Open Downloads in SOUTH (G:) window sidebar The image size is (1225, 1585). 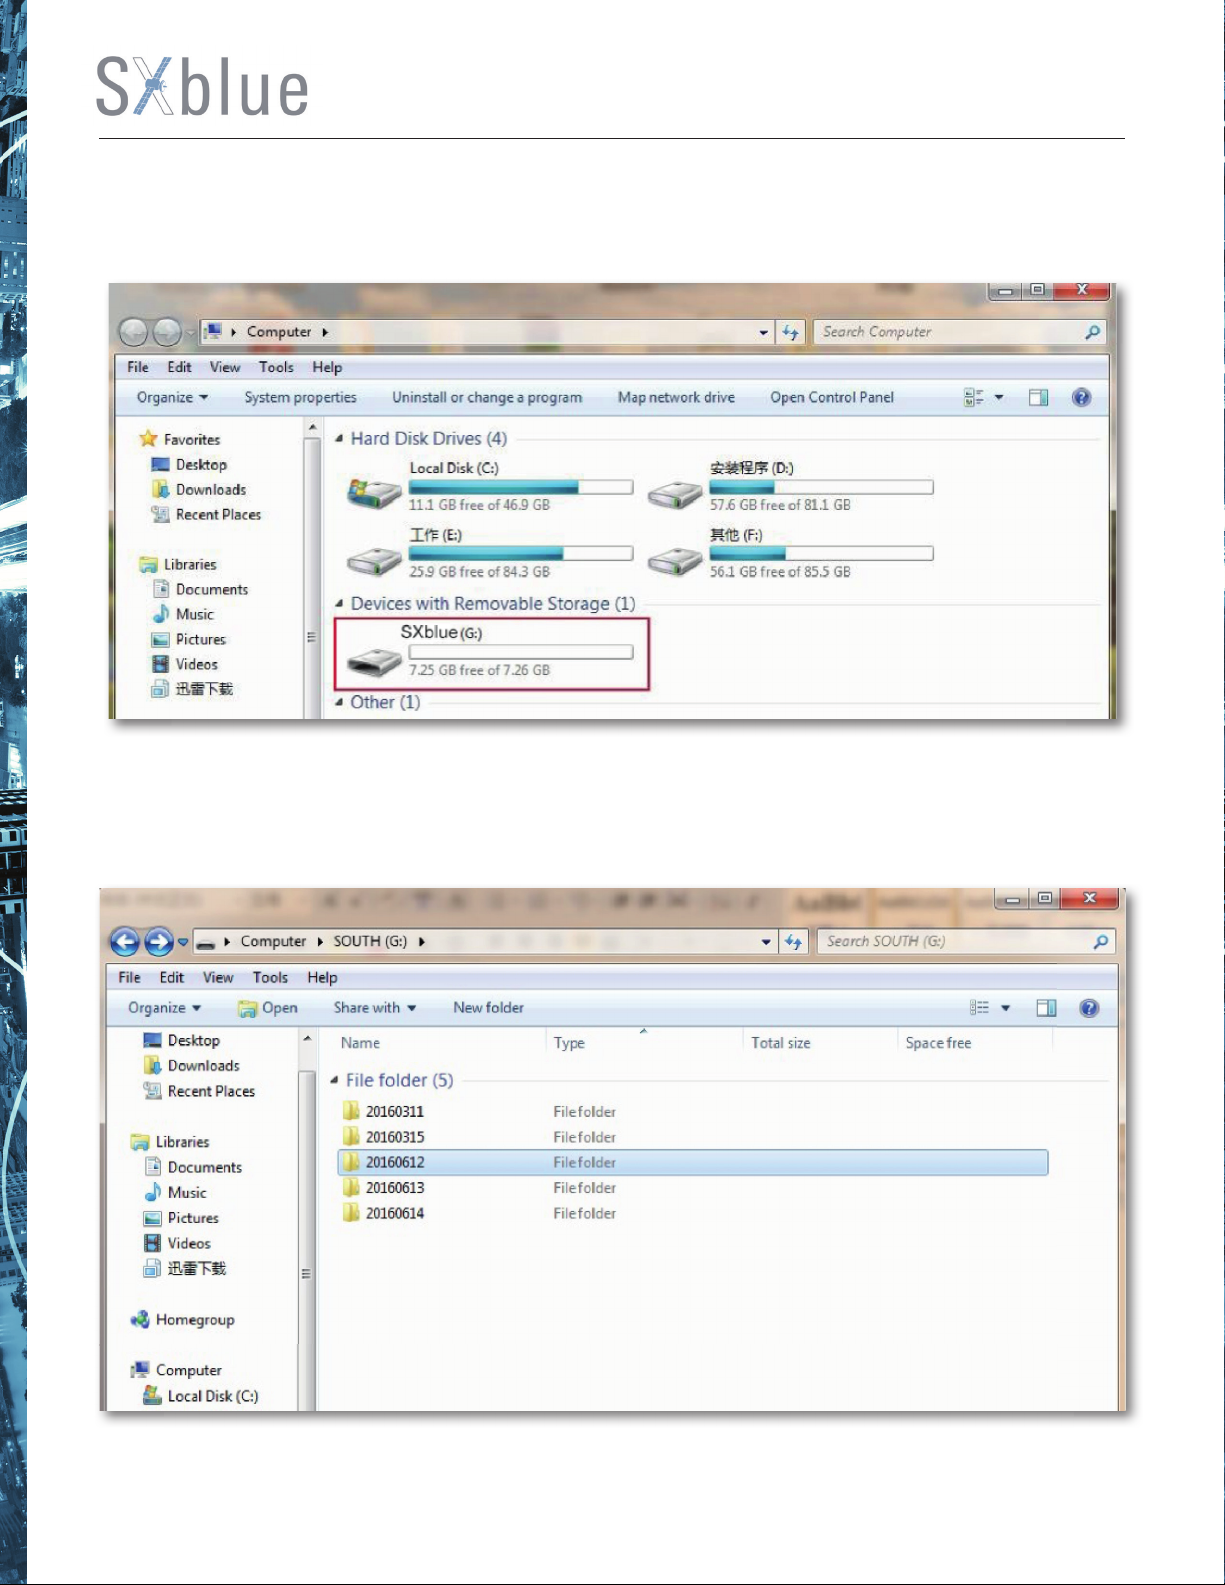point(192,1066)
